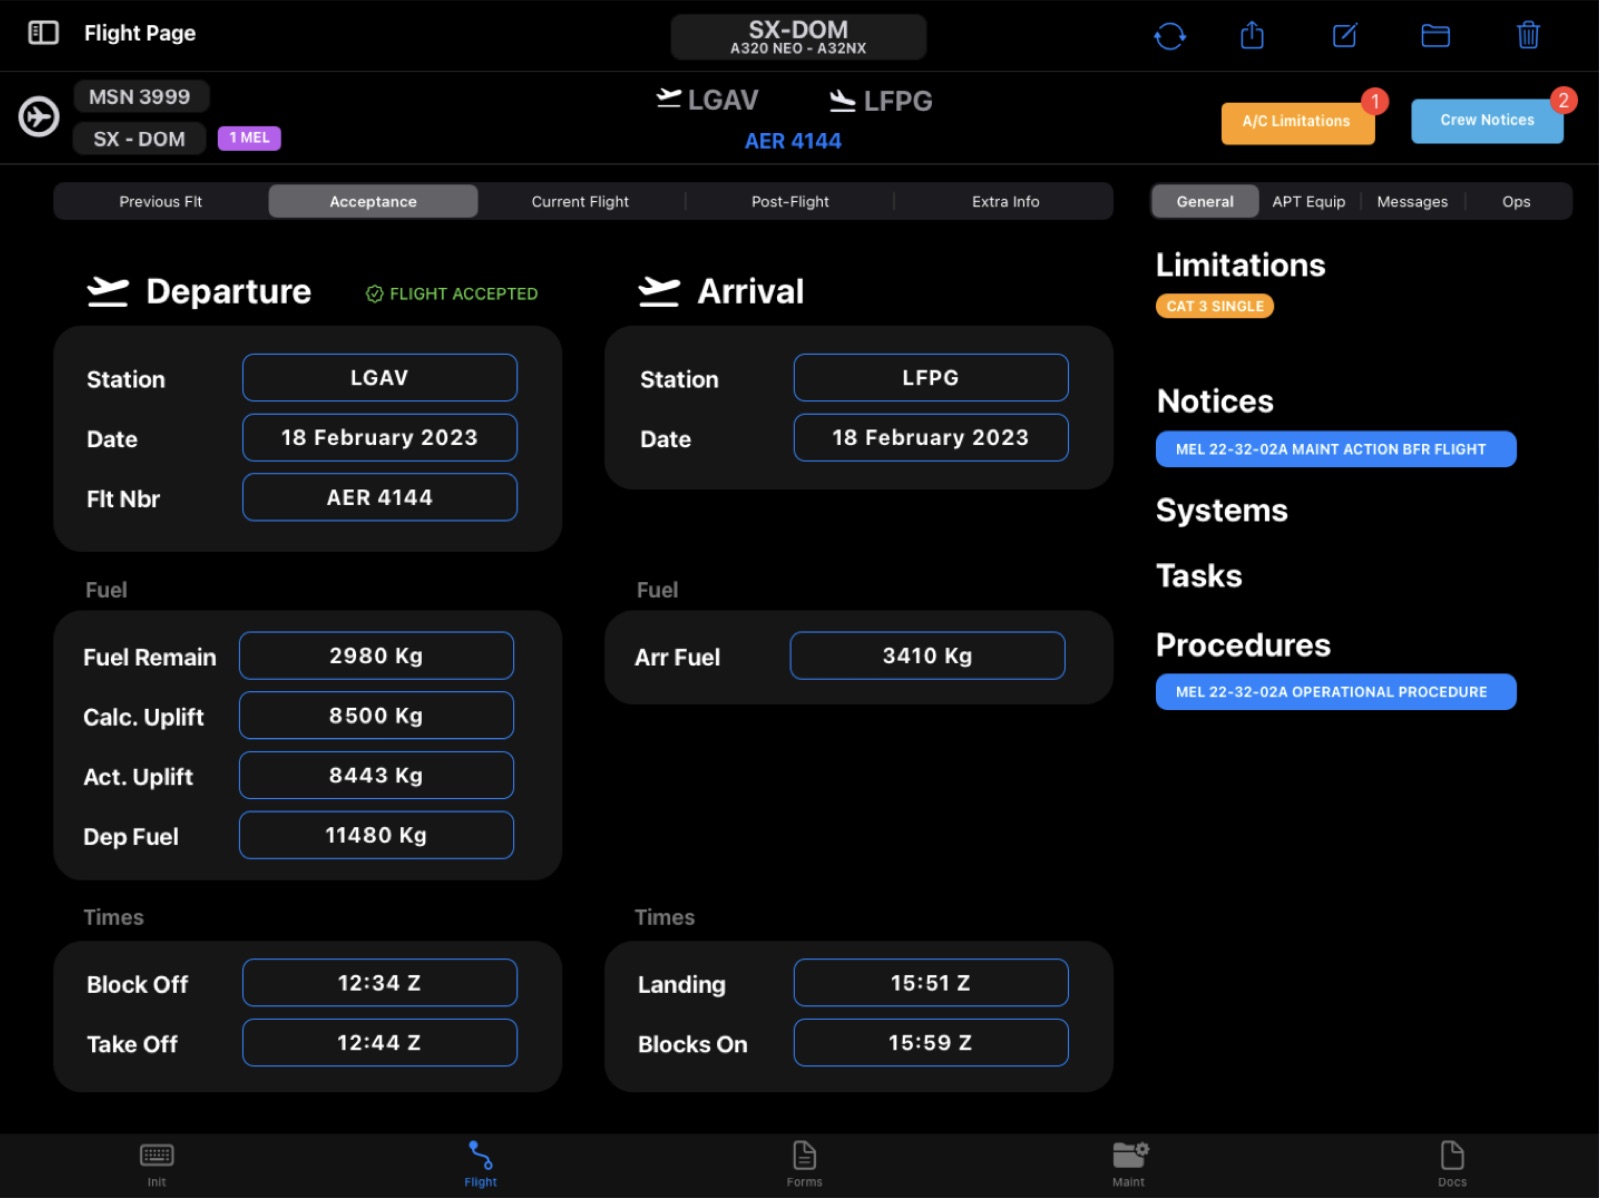
Task: Select the Flight bottom tab
Action: click(x=481, y=1165)
